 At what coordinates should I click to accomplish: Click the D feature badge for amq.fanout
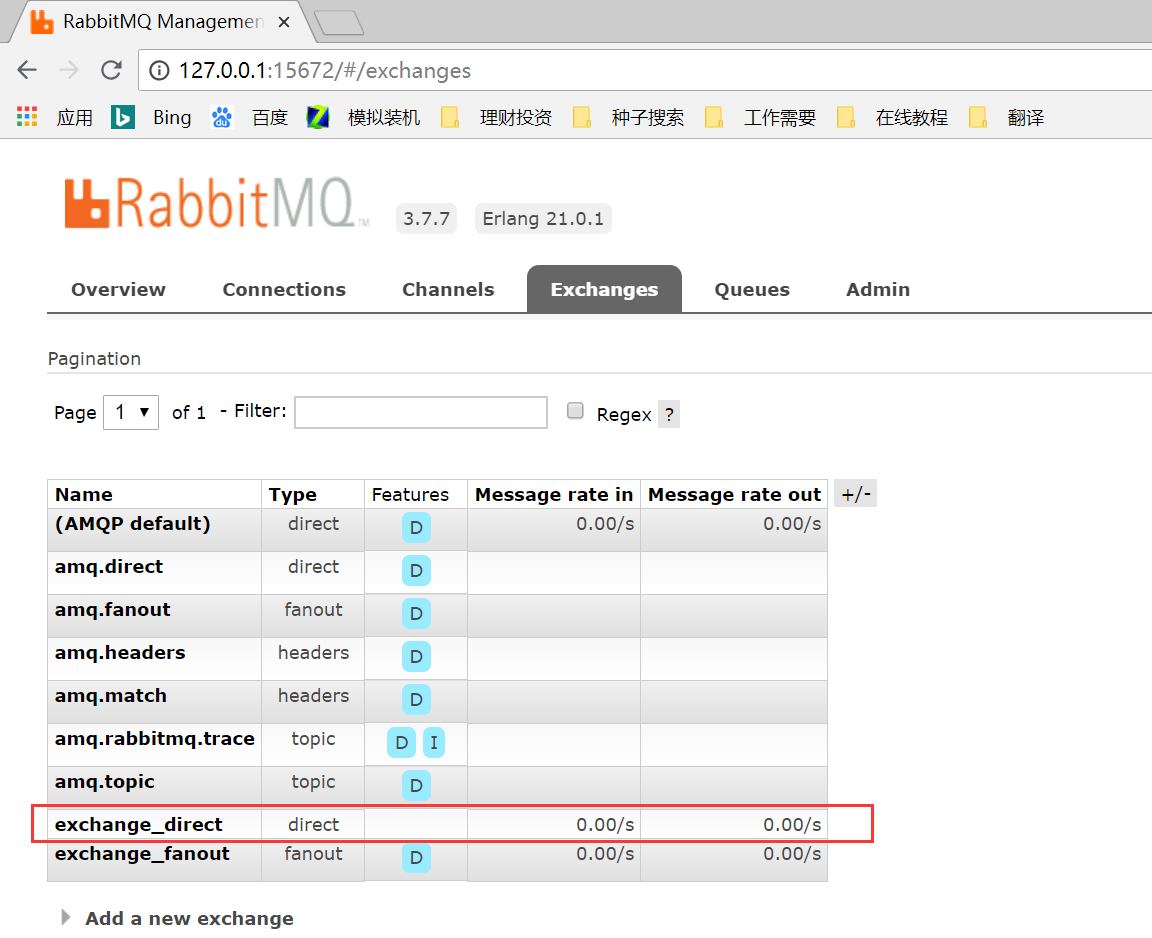pyautogui.click(x=416, y=613)
